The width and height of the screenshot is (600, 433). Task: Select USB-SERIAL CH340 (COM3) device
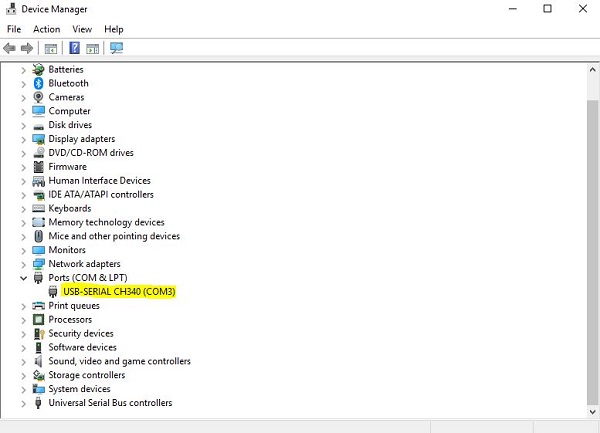(x=119, y=291)
